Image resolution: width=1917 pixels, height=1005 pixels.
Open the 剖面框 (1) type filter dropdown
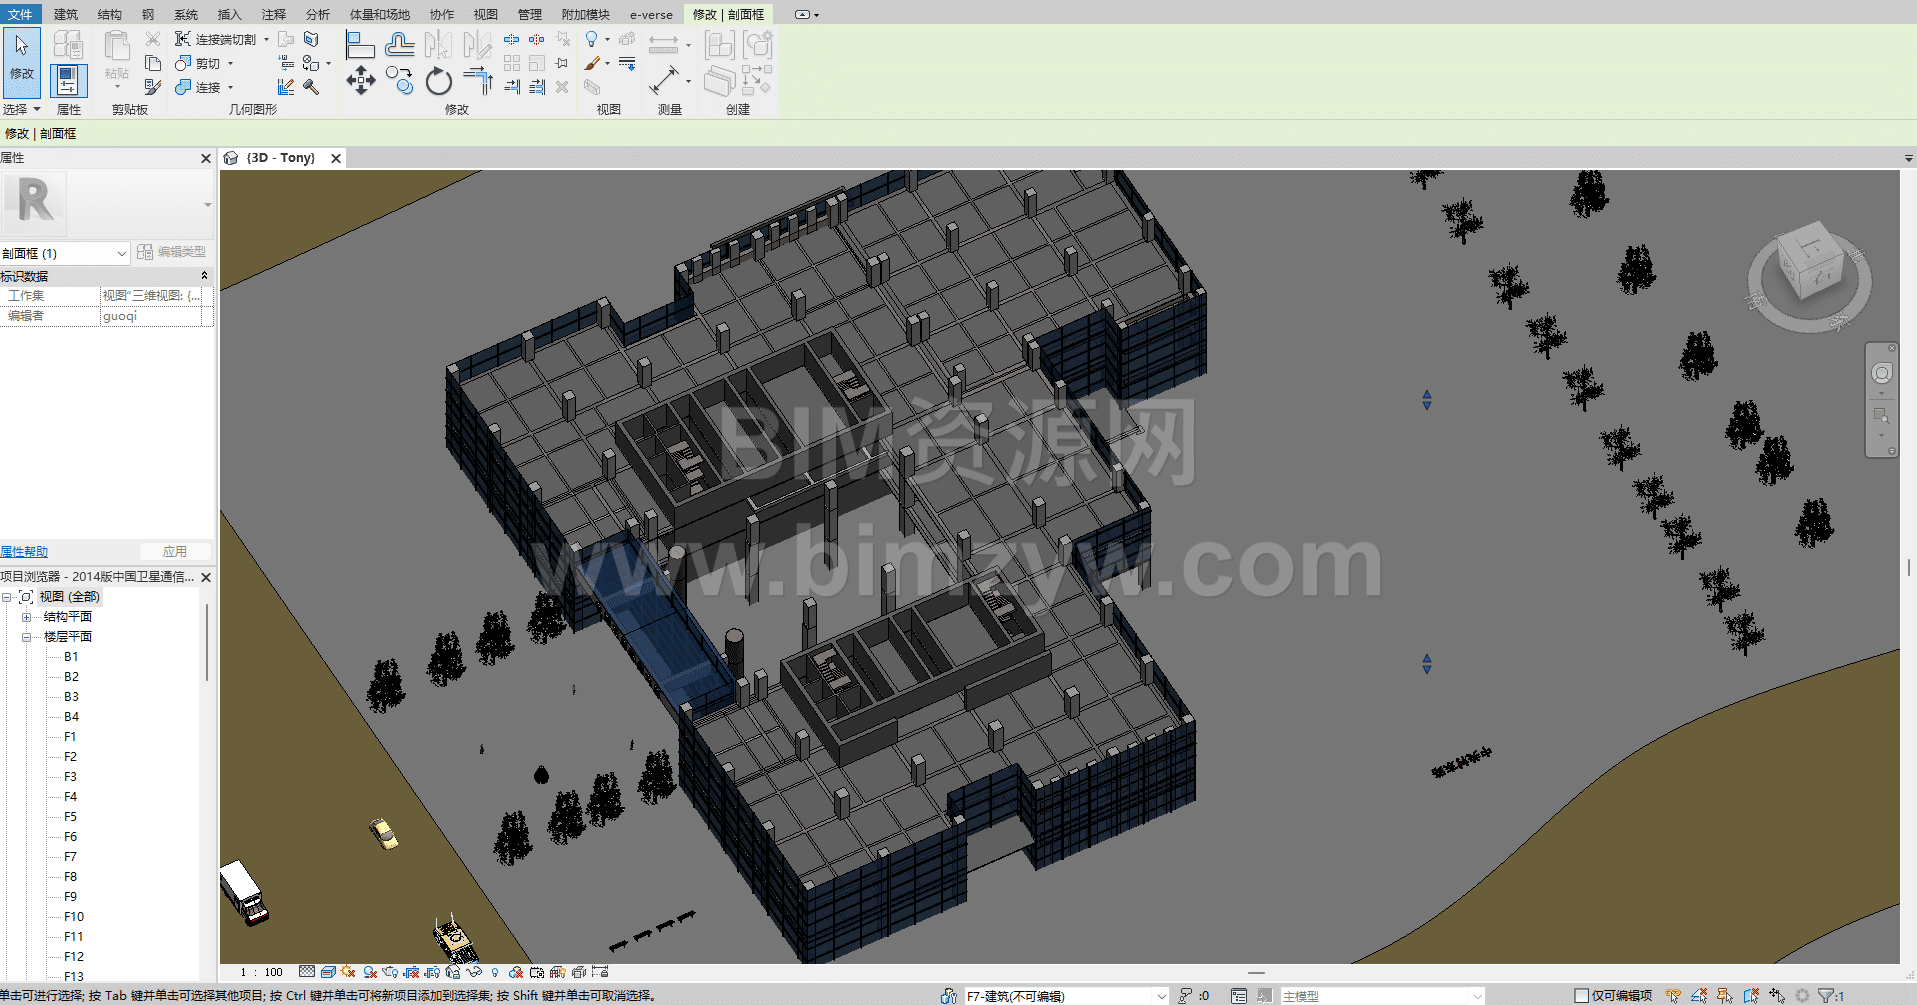click(x=65, y=253)
